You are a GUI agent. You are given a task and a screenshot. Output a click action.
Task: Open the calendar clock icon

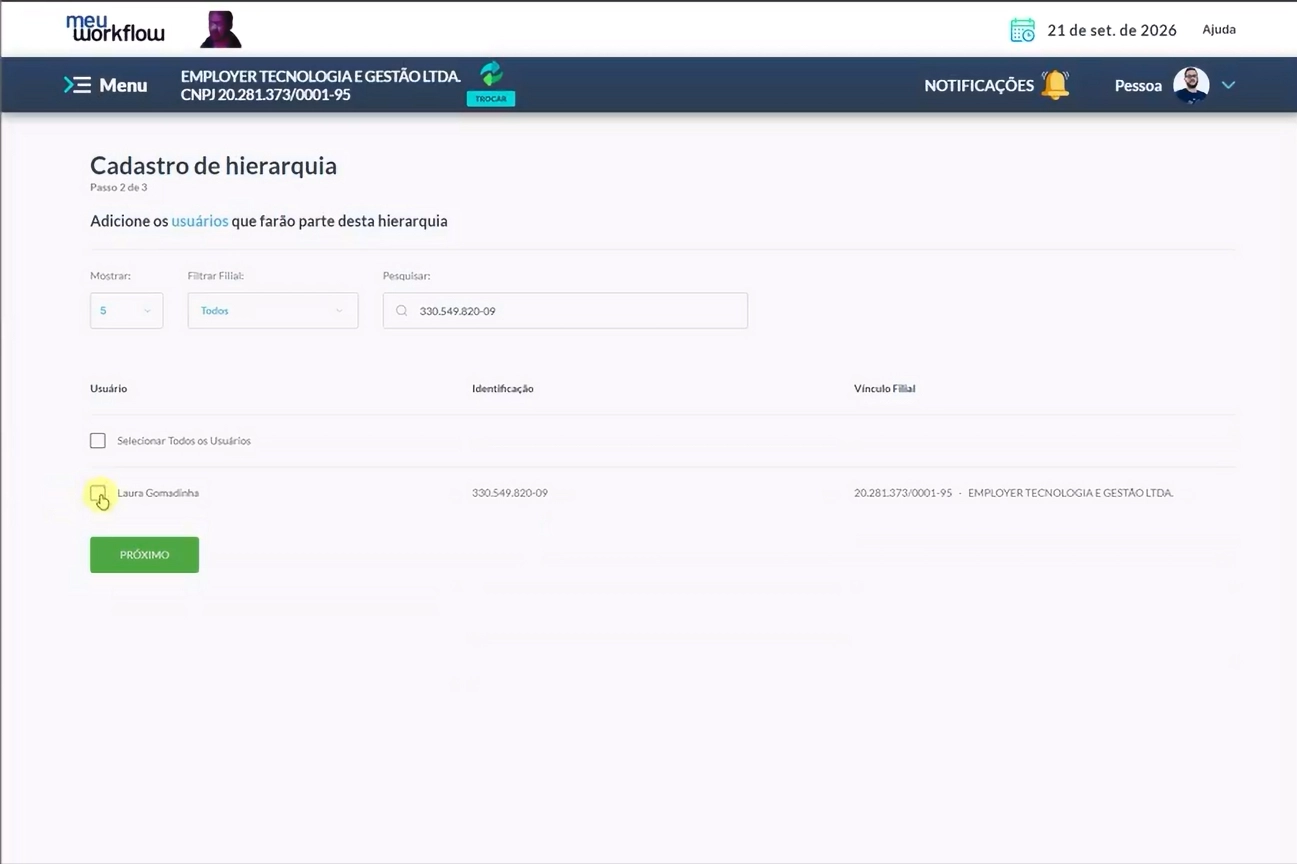pos(1022,30)
